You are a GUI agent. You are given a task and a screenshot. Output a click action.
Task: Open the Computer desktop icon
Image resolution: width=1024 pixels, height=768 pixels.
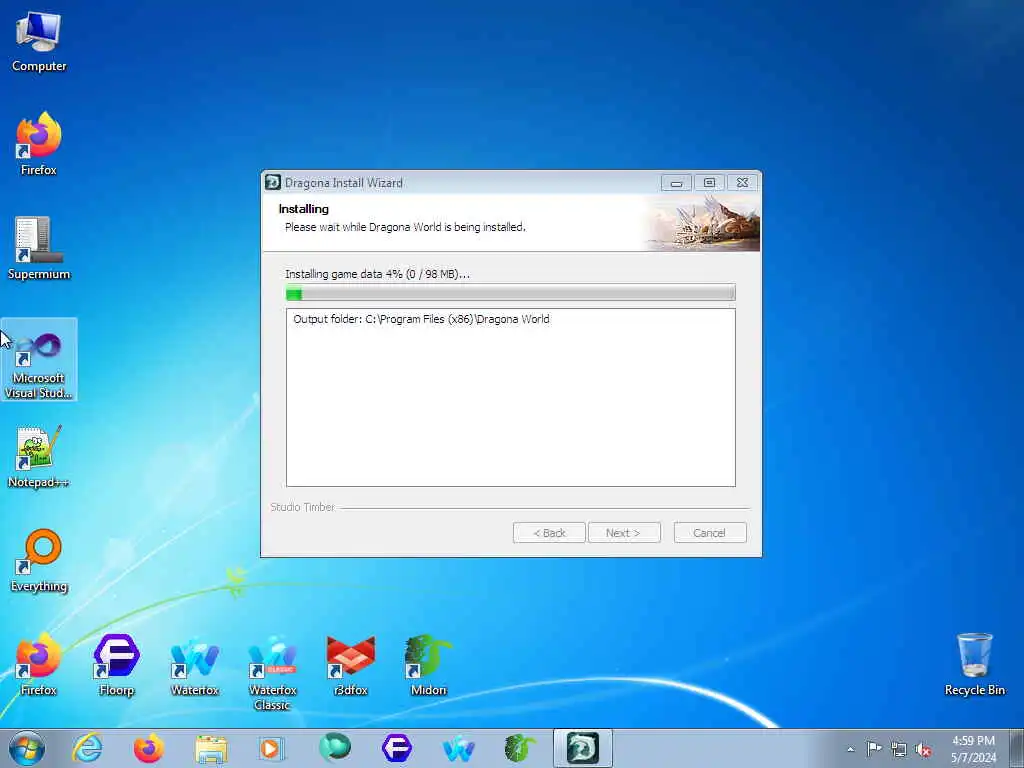39,42
